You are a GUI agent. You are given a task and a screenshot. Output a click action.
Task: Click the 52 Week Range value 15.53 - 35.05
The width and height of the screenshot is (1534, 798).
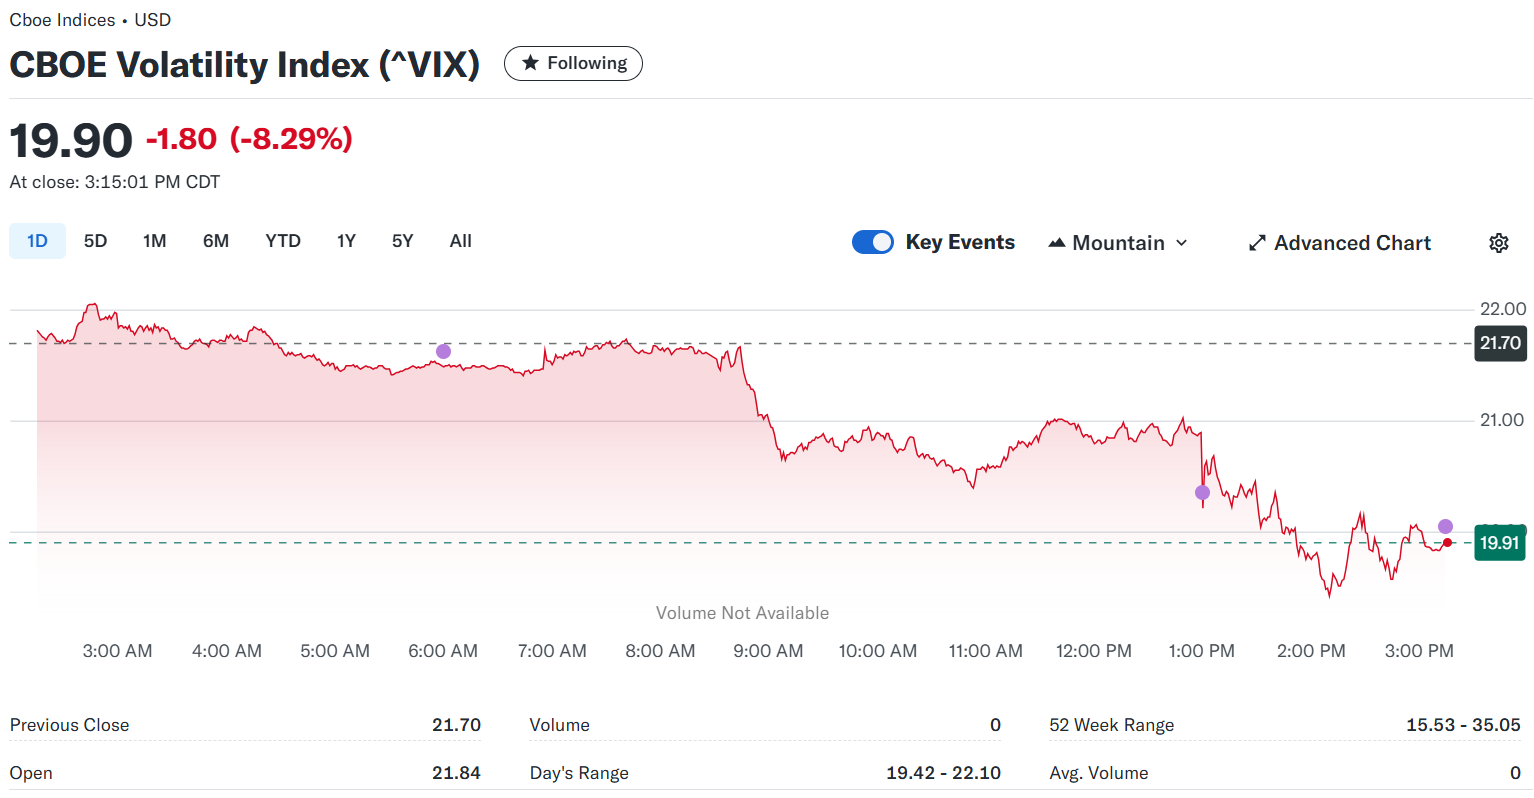(x=1463, y=725)
